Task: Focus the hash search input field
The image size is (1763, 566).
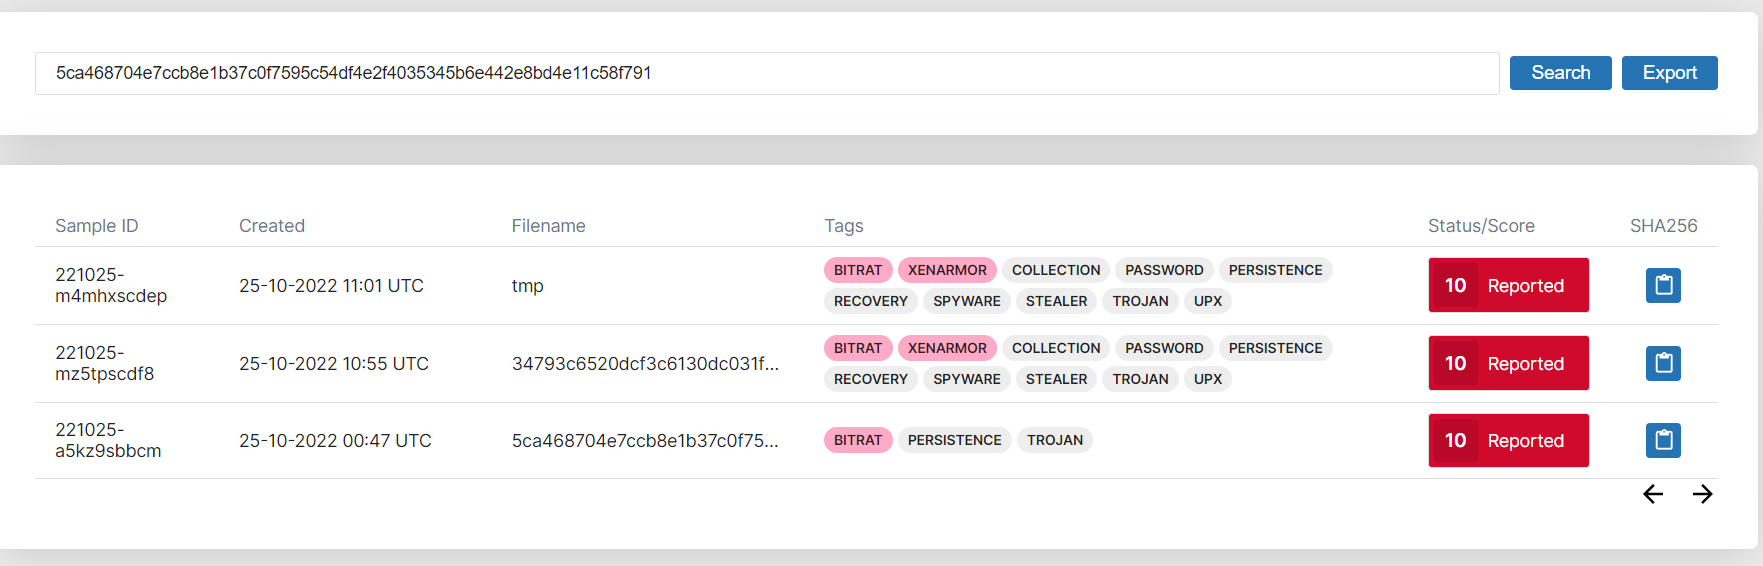Action: pyautogui.click(x=766, y=73)
